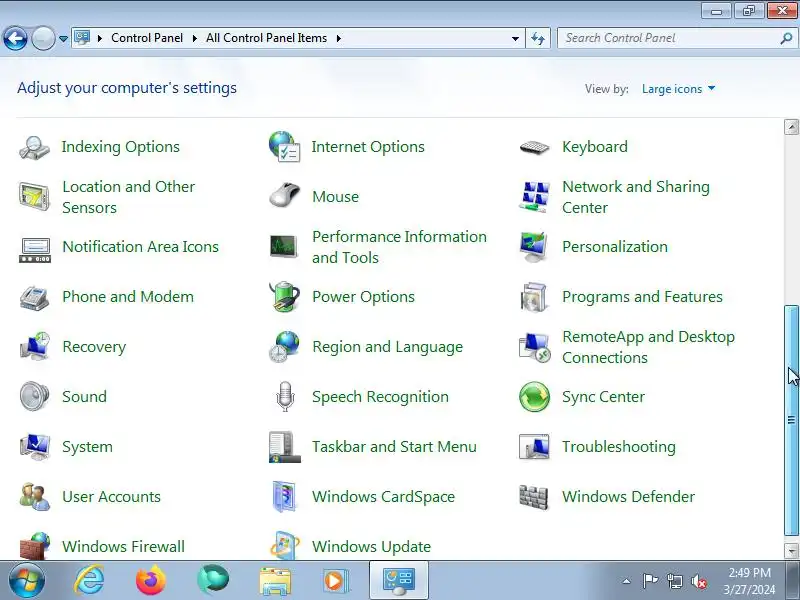Viewport: 800px width, 600px height.
Task: Open the Troubleshooting icon
Action: point(534,446)
